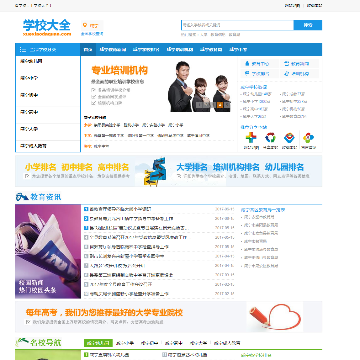The width and height of the screenshot is (360, 360).
Task: Click the 专业培训机构 banner heading
Action: (x=119, y=70)
